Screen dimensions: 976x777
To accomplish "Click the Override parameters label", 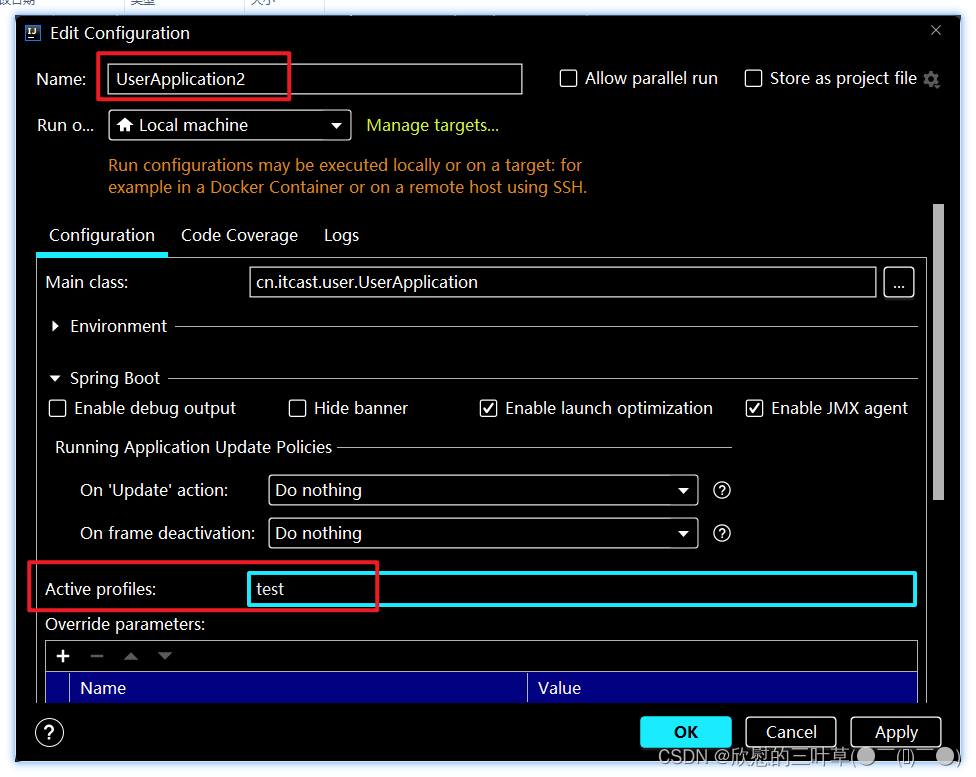I will tap(125, 624).
